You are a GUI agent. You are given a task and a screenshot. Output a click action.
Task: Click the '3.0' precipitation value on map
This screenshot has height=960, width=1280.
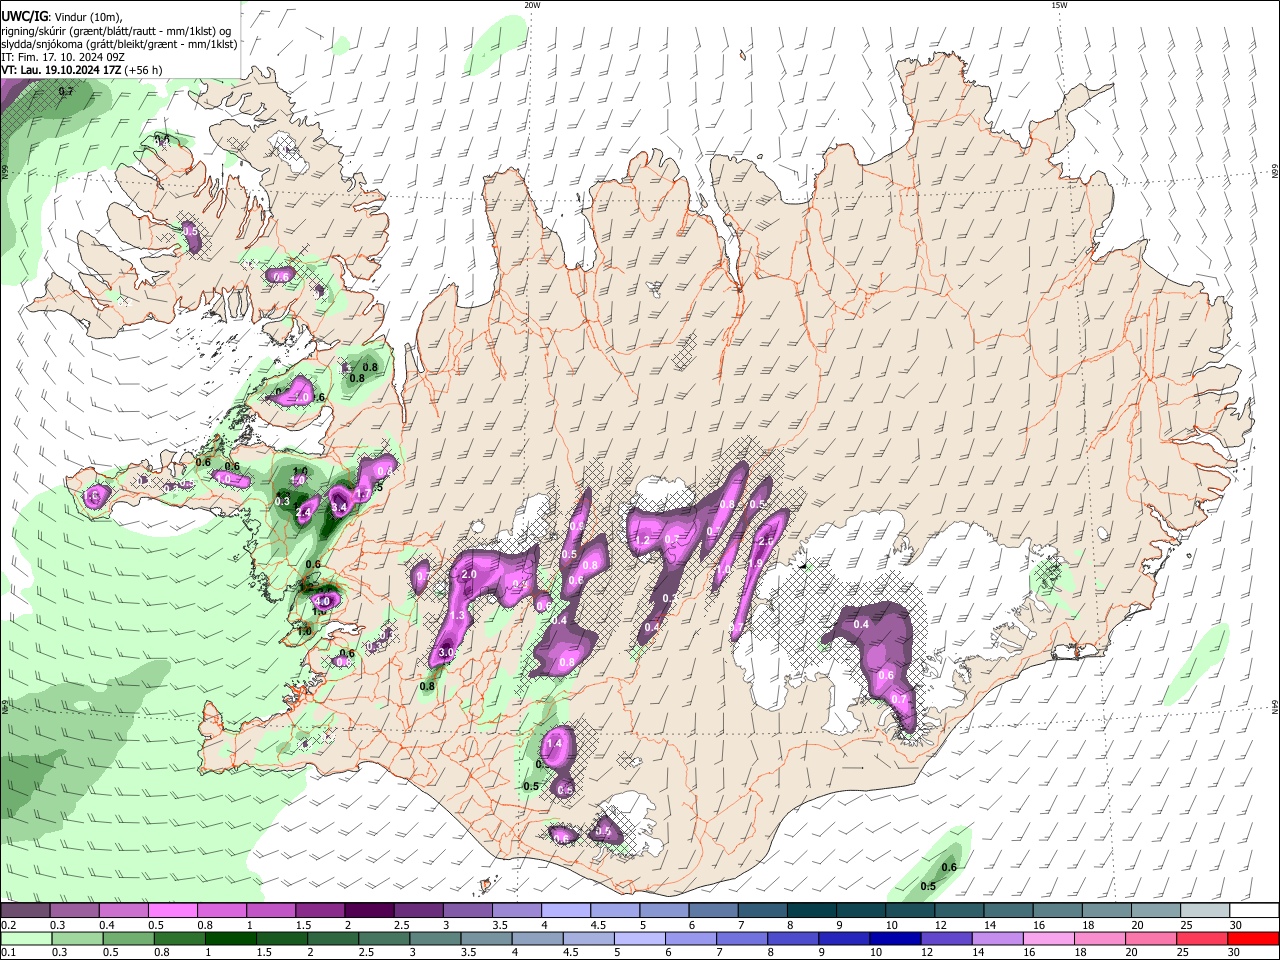(447, 652)
